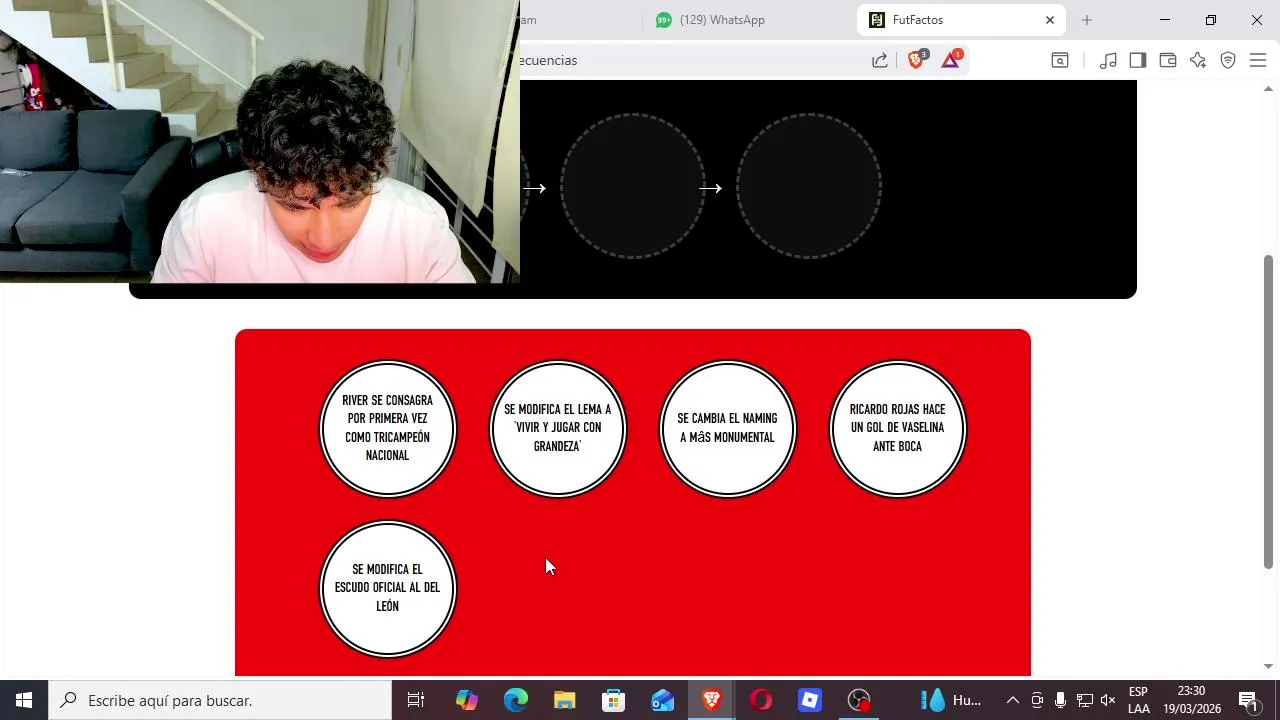Select 'Ricardo Rojas hace un gol de vaselina' circle
The width and height of the screenshot is (1280, 720).
click(x=898, y=428)
